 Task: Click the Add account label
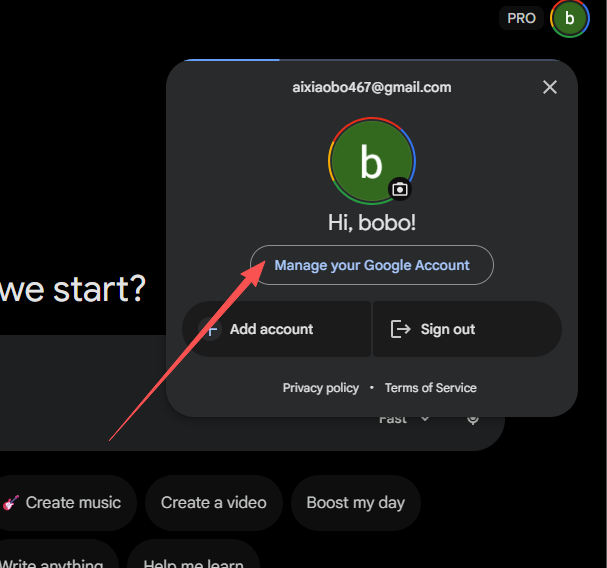tap(271, 329)
